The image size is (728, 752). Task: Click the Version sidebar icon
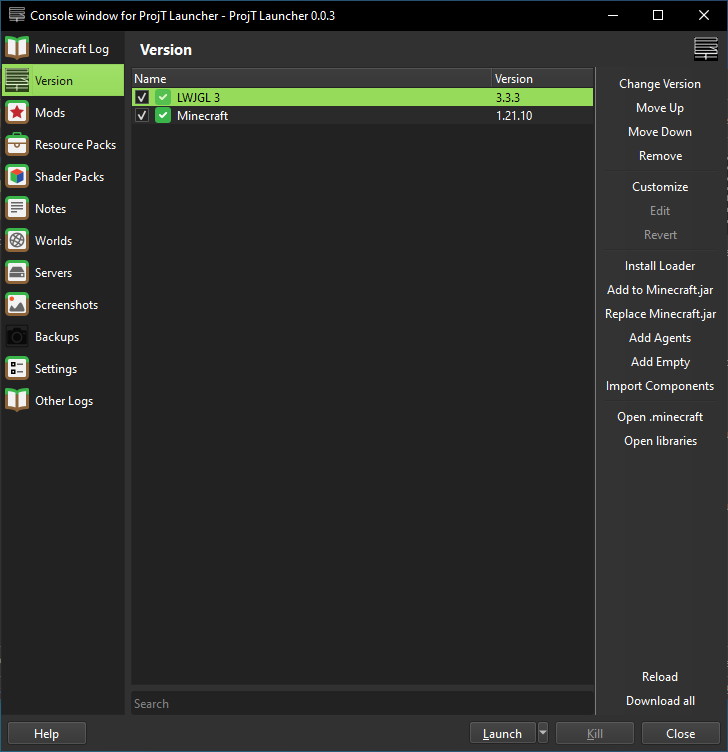[17, 81]
